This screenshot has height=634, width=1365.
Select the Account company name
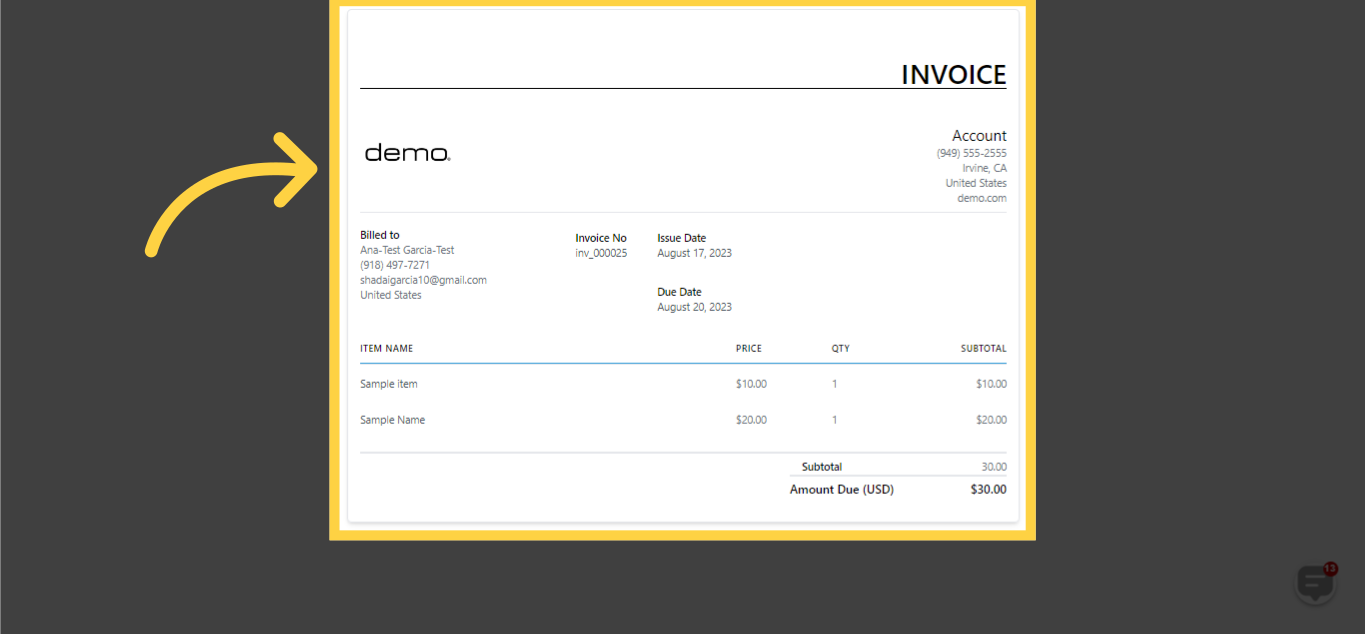(979, 136)
